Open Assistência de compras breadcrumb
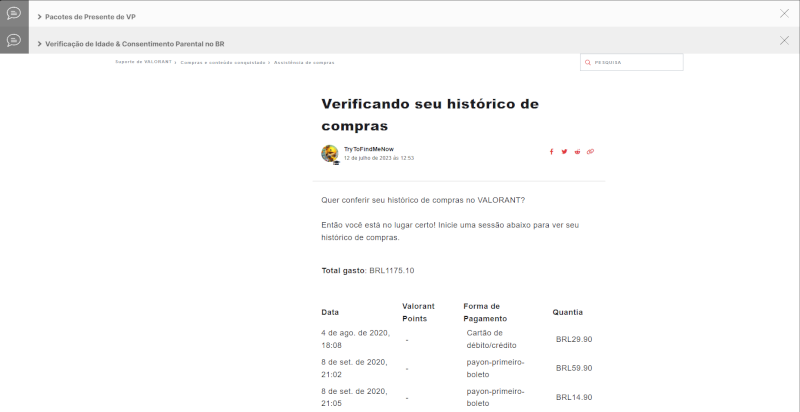The height and width of the screenshot is (412, 800). click(x=304, y=62)
